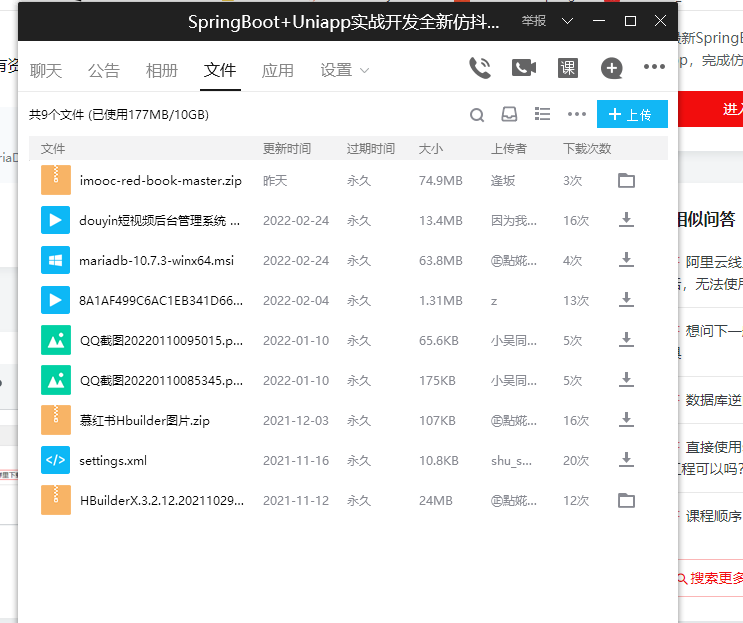This screenshot has height=623, width=743.
Task: Select file name settings.xml
Action: tap(113, 460)
